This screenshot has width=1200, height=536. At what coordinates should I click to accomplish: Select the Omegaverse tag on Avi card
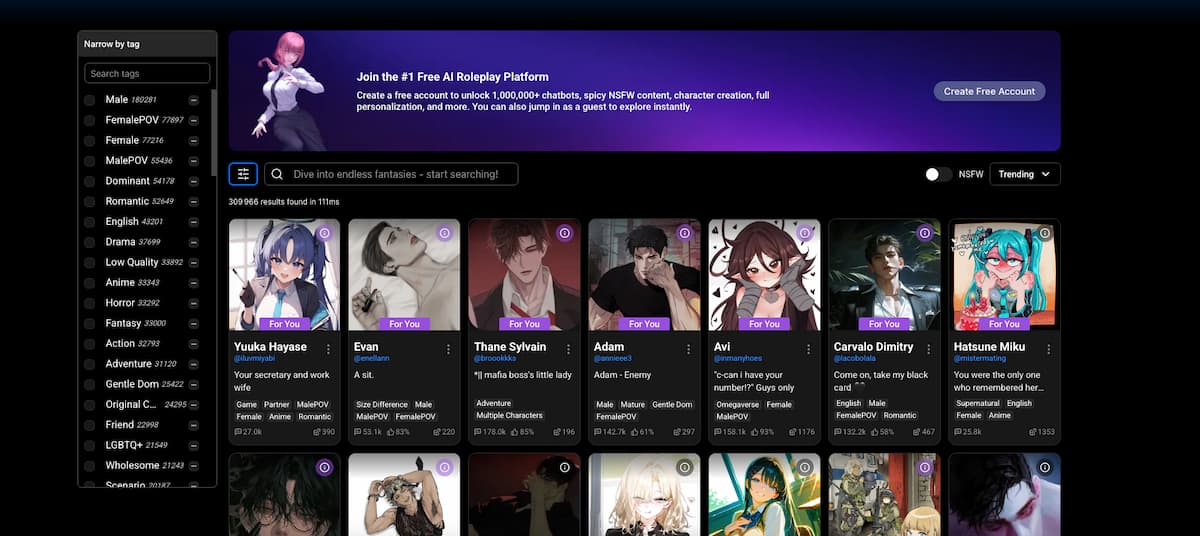738,405
